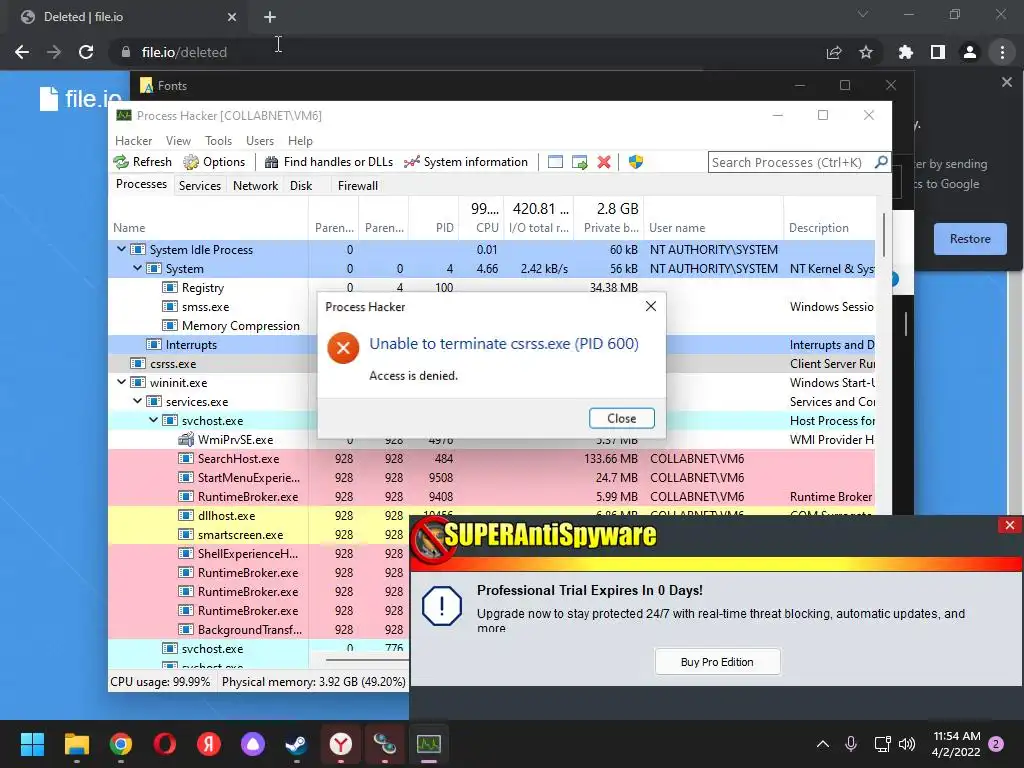
Task: Switch to the Services tab
Action: (x=200, y=185)
